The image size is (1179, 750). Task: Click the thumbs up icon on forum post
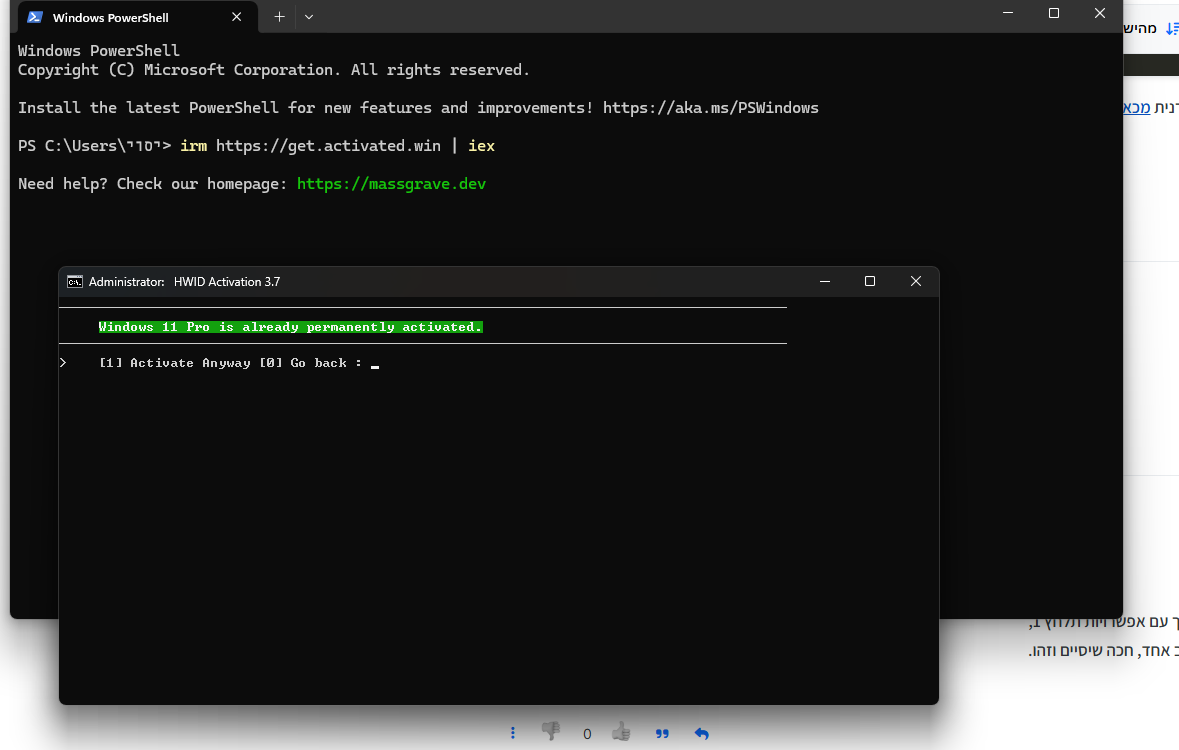[621, 732]
